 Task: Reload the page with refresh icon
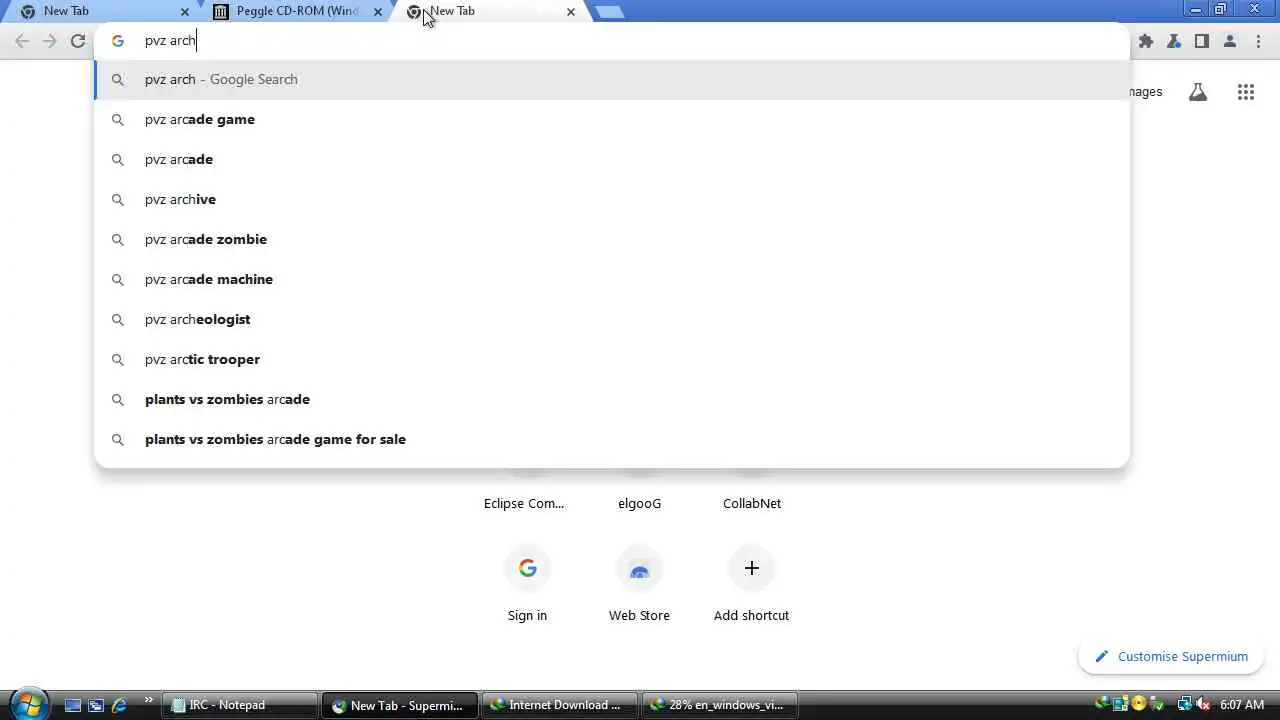[x=78, y=41]
